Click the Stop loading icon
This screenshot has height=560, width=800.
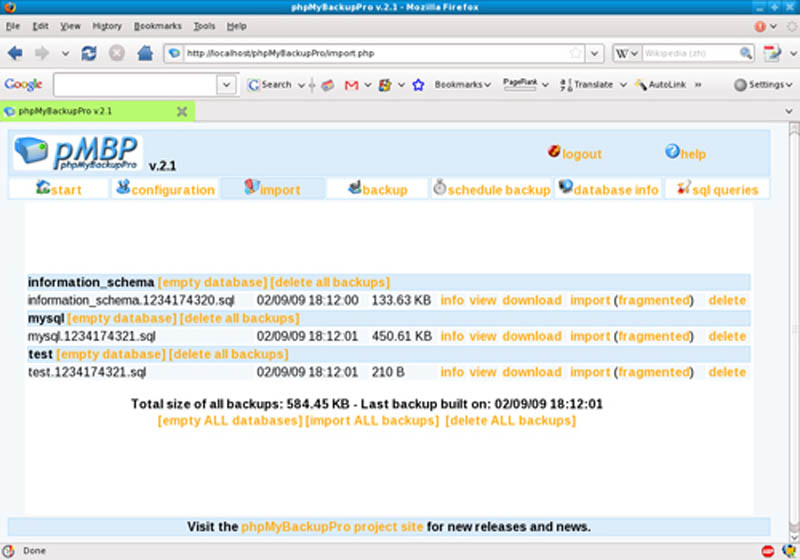coord(117,53)
